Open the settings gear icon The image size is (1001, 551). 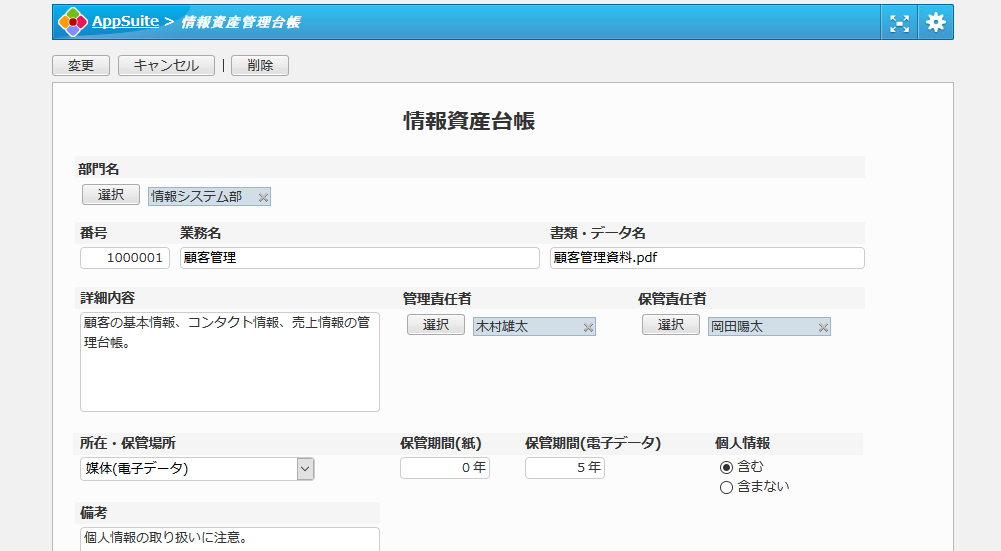[x=936, y=22]
